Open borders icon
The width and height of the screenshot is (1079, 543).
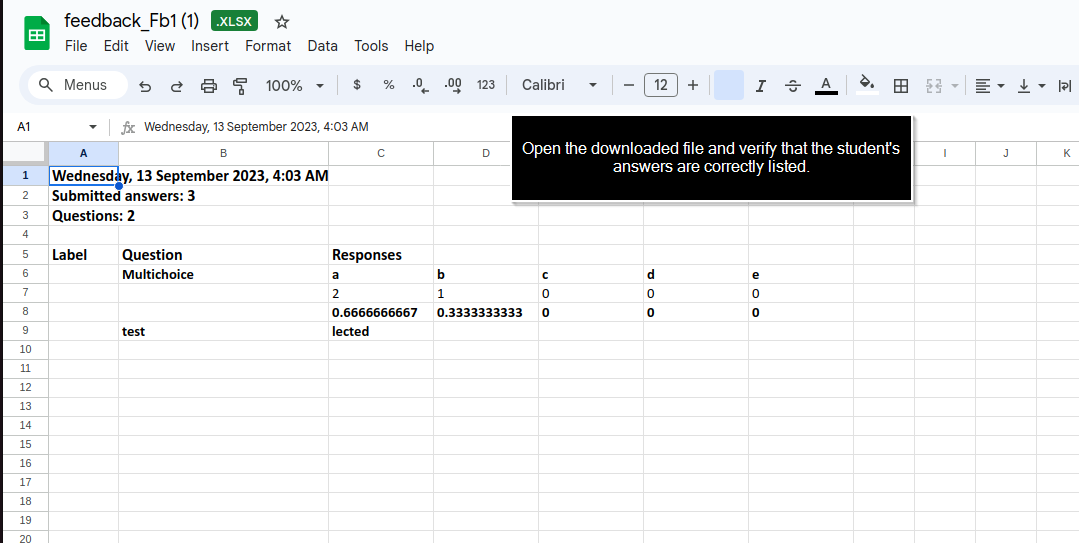pyautogui.click(x=901, y=85)
